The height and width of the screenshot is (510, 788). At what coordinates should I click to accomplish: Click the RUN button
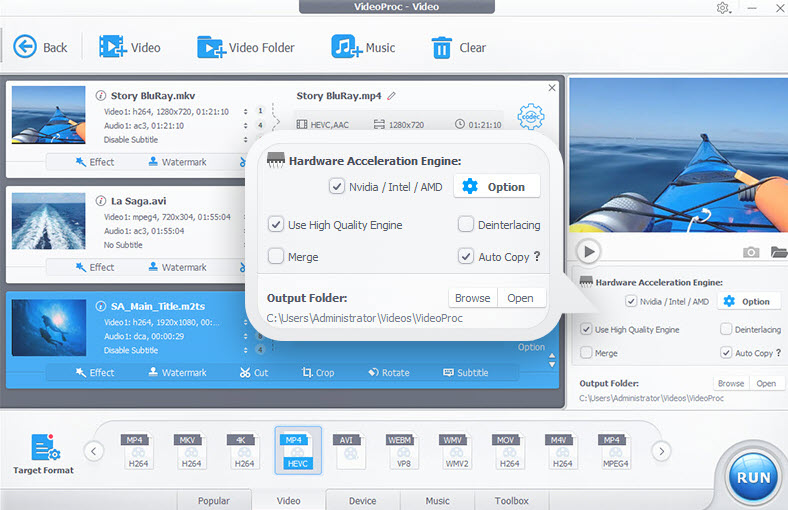tap(753, 477)
